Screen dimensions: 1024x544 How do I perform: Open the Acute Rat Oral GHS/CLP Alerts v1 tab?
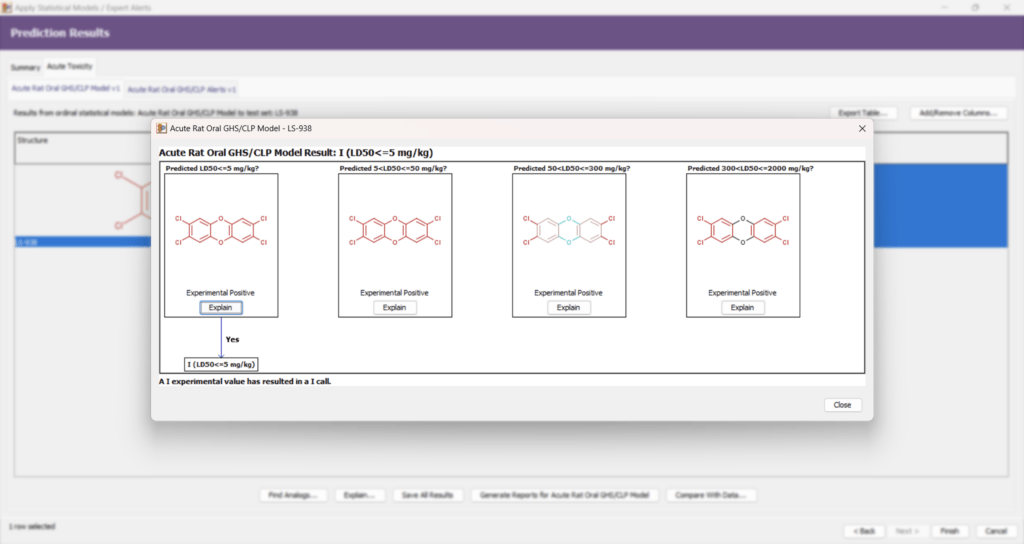tap(181, 89)
